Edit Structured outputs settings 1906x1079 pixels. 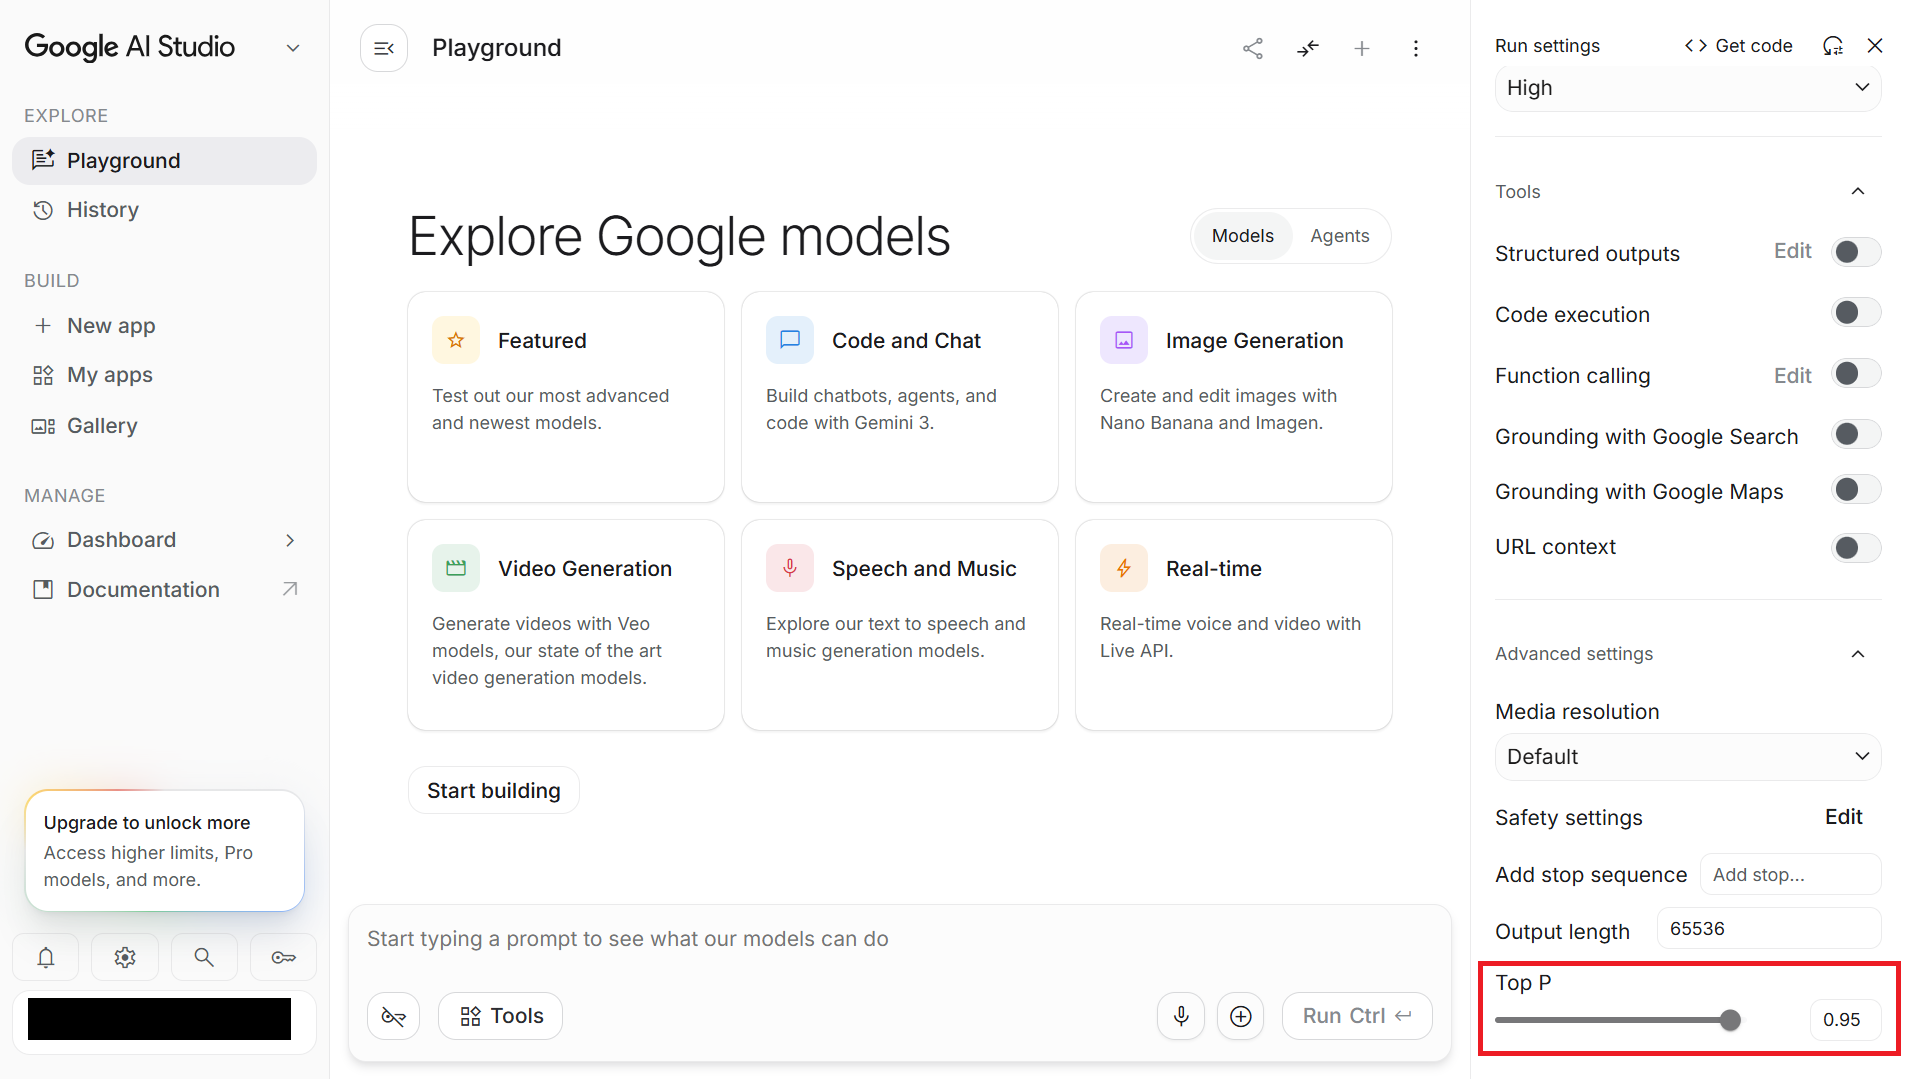1792,251
